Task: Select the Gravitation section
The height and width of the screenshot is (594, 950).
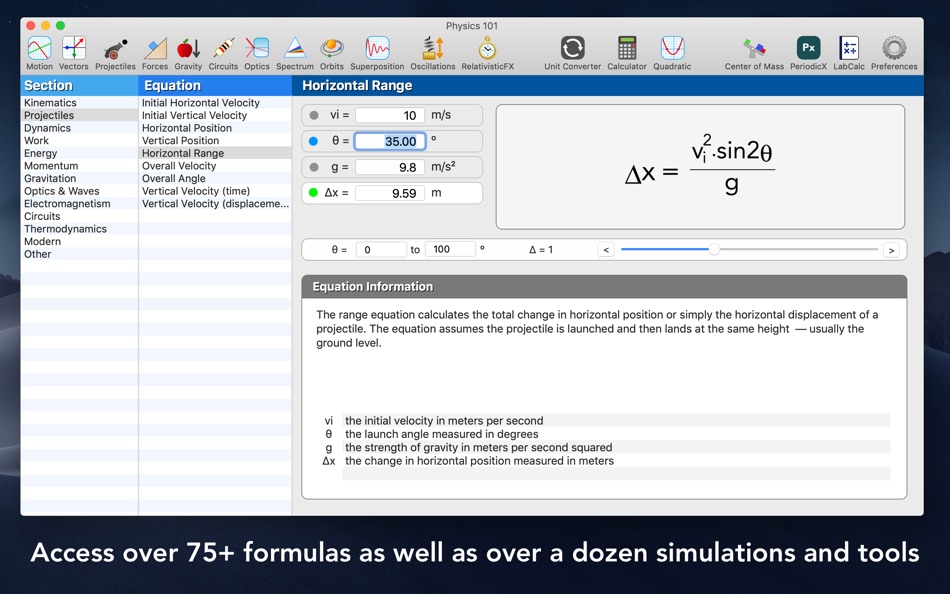Action: coord(79,178)
